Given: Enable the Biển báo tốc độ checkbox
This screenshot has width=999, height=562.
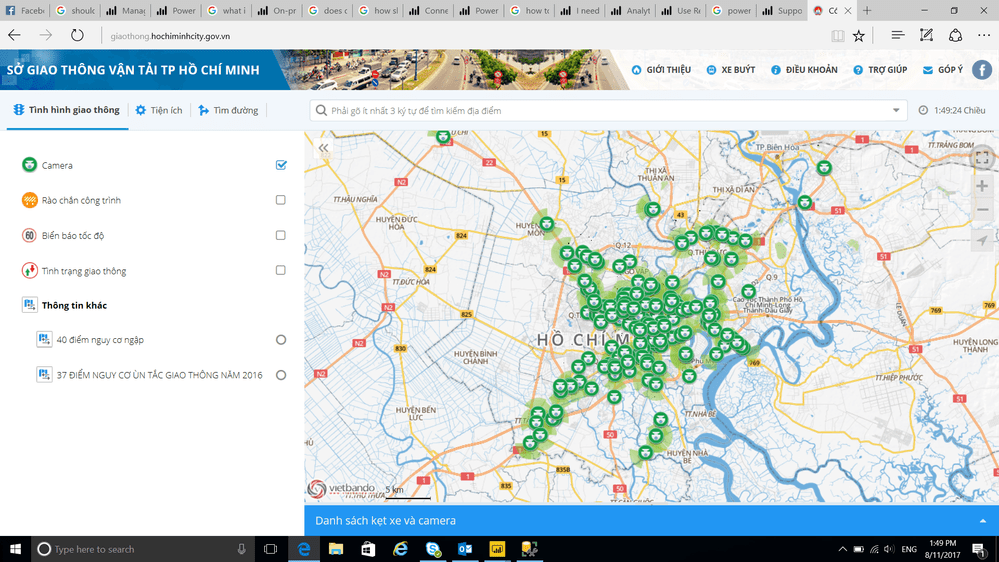Looking at the screenshot, I should (x=281, y=236).
